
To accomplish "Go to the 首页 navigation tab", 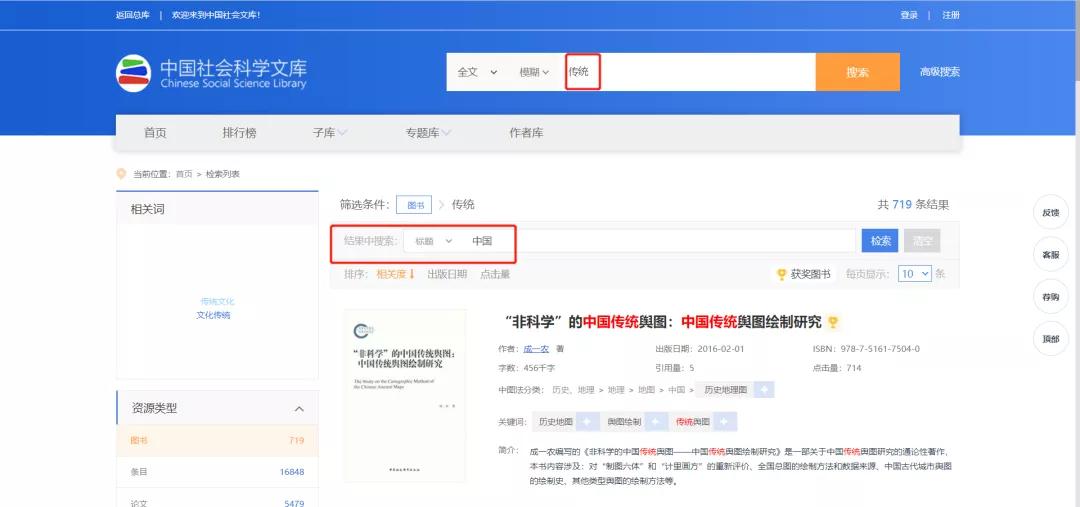I will pyautogui.click(x=155, y=133).
